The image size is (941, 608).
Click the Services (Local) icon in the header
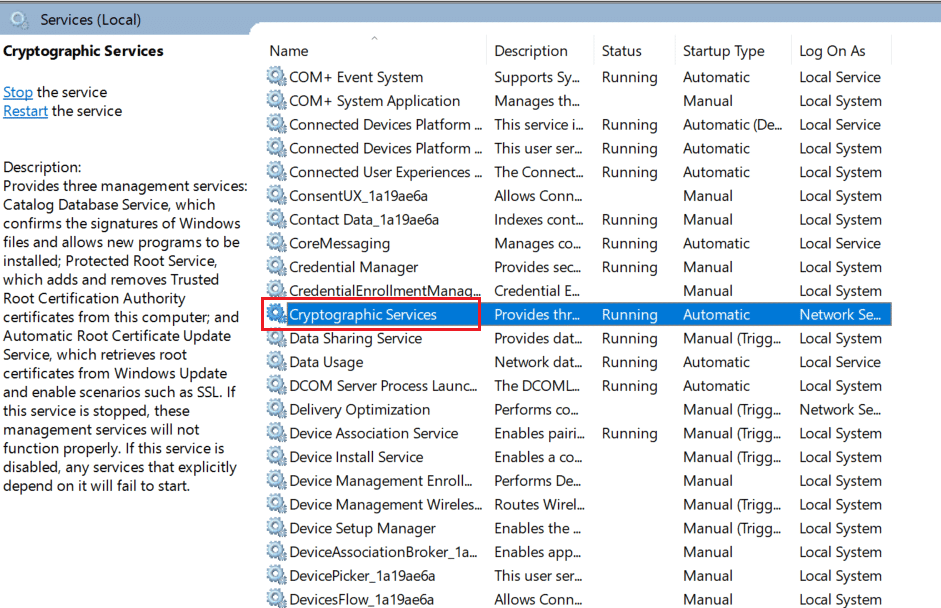click(18, 19)
